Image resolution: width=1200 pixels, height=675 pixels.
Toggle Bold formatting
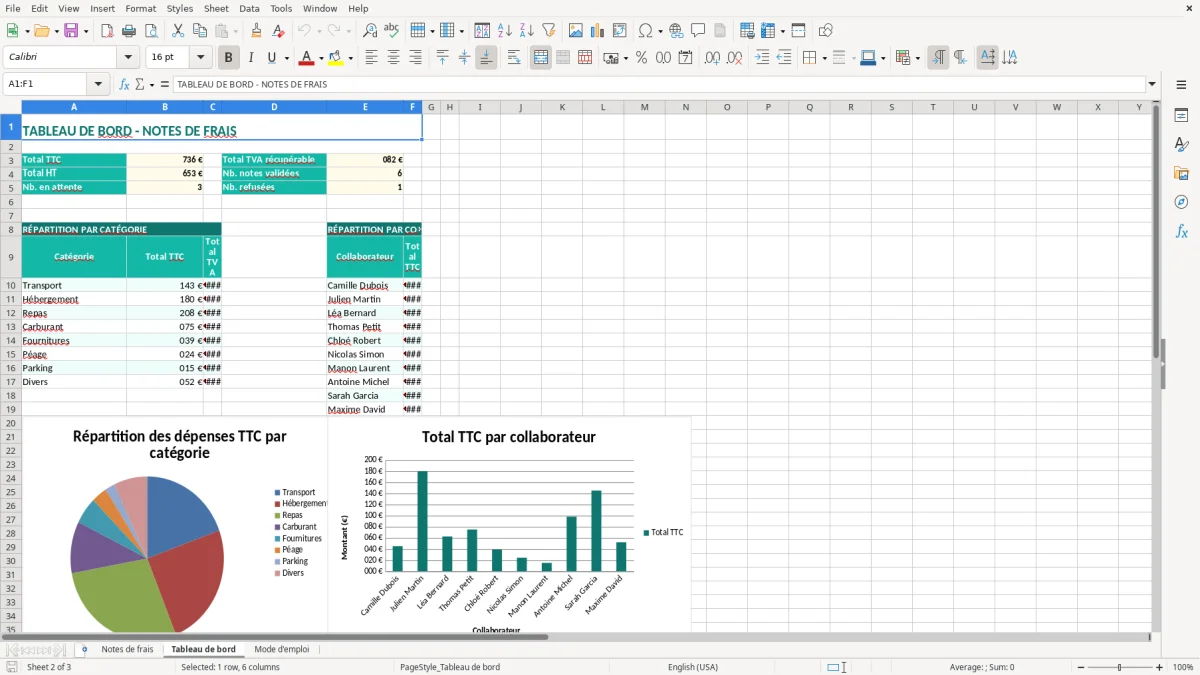click(x=228, y=58)
